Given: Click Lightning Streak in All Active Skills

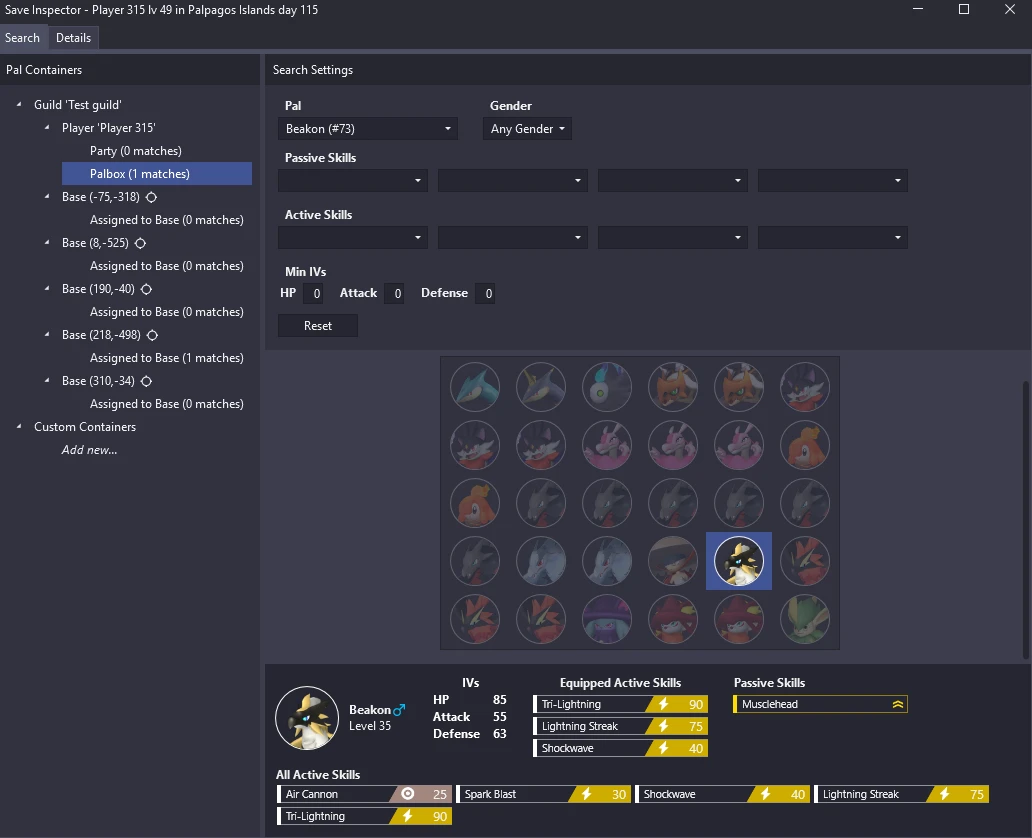Looking at the screenshot, I should click(x=902, y=794).
